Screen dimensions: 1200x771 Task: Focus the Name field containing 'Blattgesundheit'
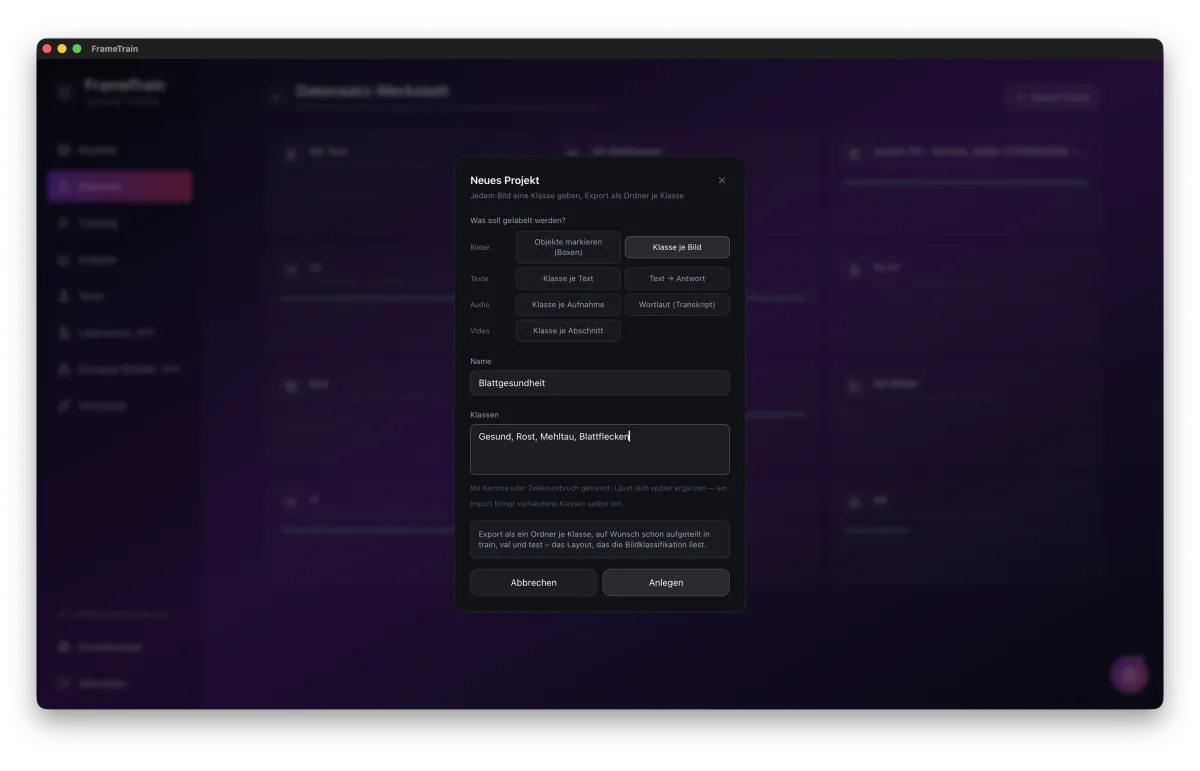coord(600,383)
